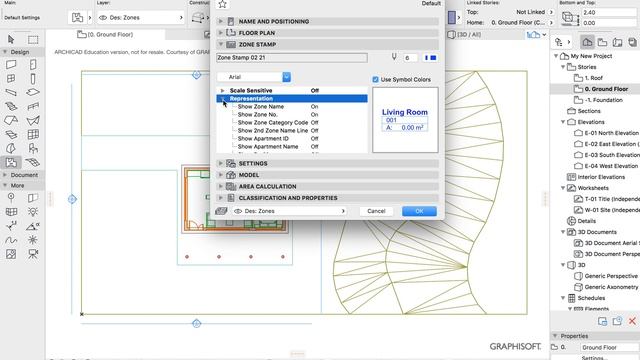
Task: Expand the FLOOR PLAN panel
Action: click(327, 33)
